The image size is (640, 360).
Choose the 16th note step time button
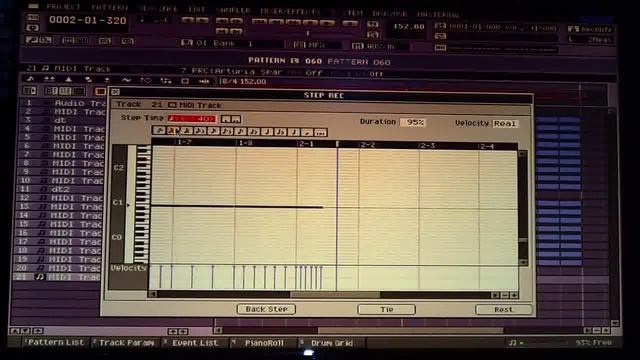[213, 131]
